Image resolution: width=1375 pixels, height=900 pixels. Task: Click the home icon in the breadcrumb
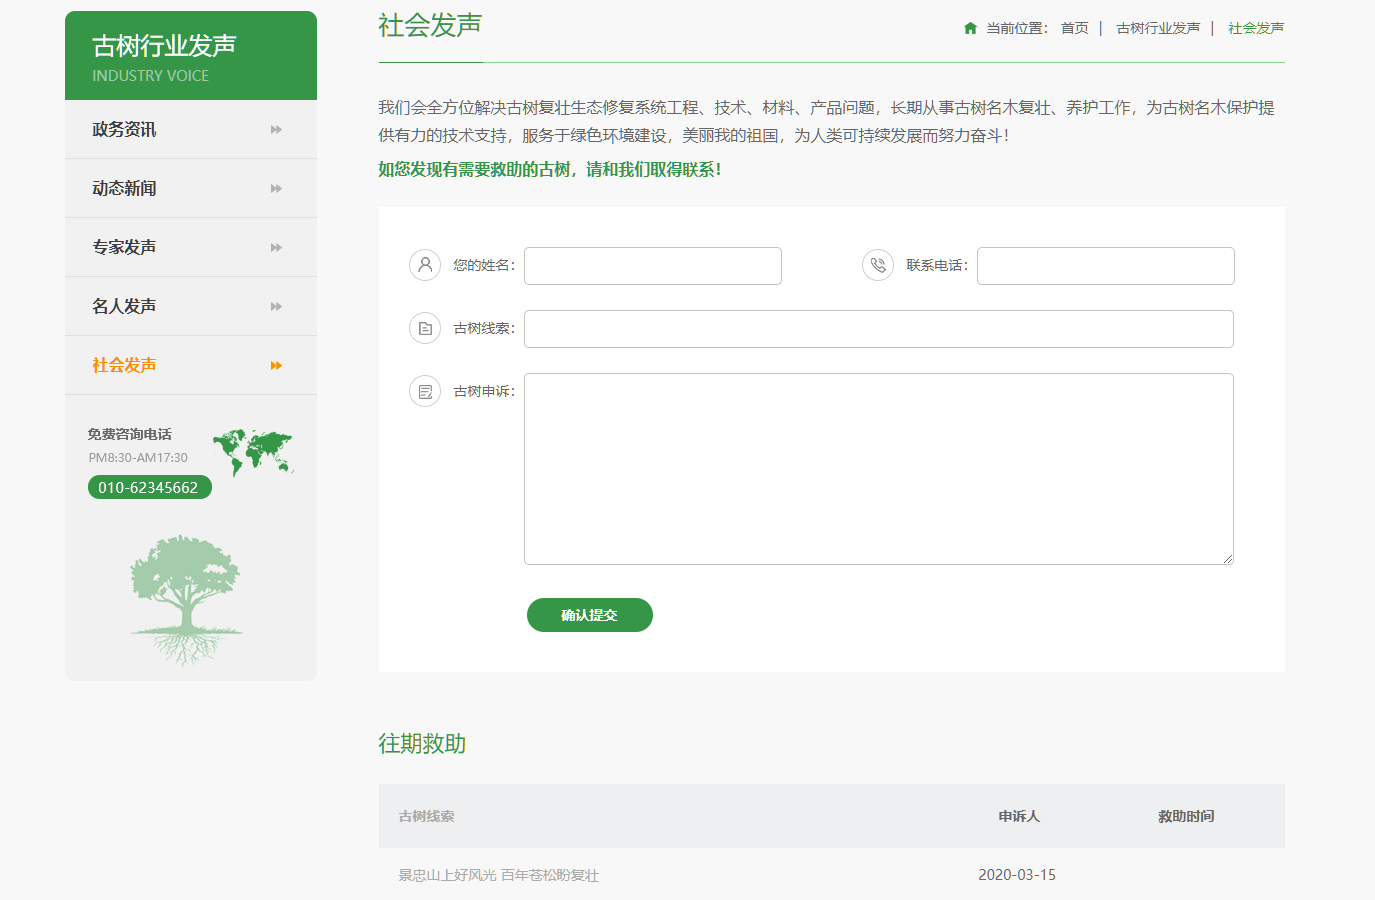tap(970, 28)
